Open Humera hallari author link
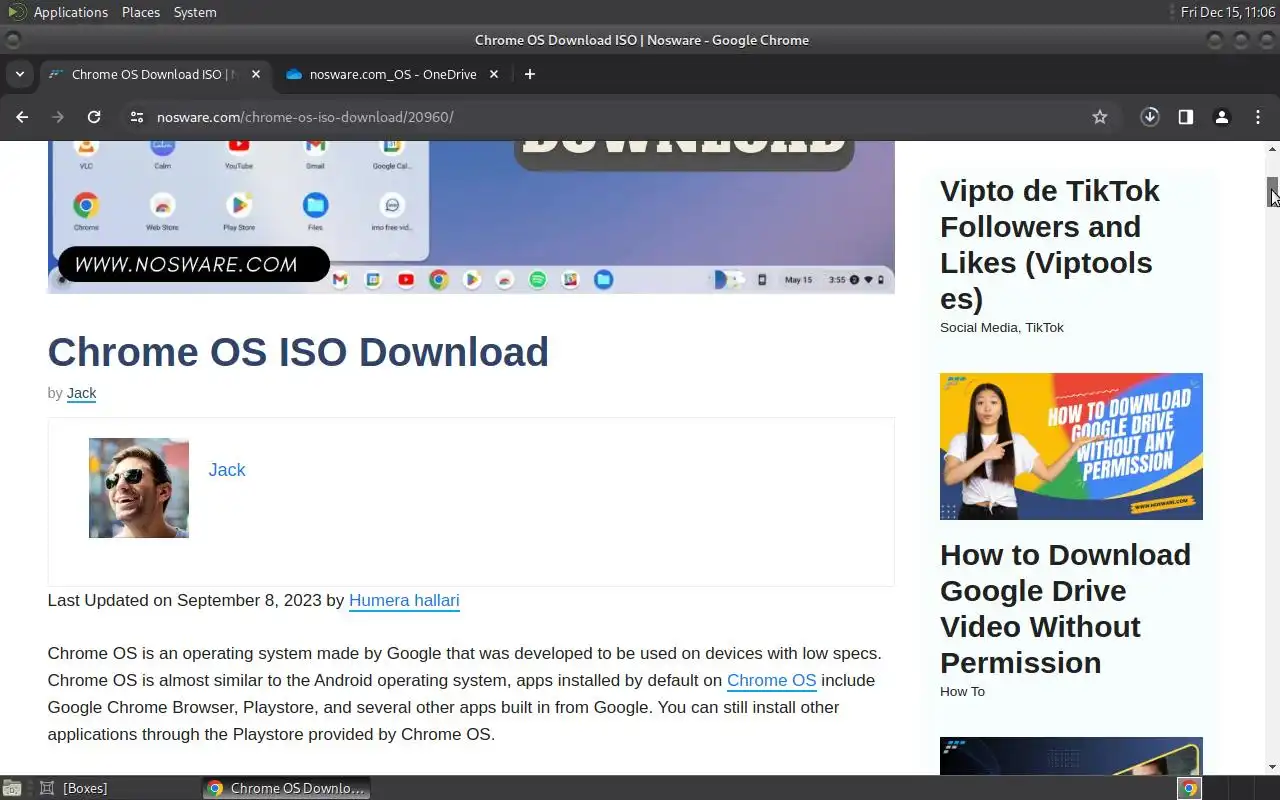This screenshot has width=1280, height=800. [x=404, y=600]
